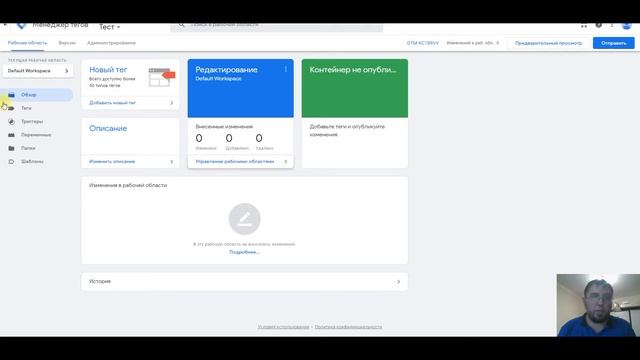Expand the История section chevron
Viewport: 640px width, 360px height.
point(399,282)
